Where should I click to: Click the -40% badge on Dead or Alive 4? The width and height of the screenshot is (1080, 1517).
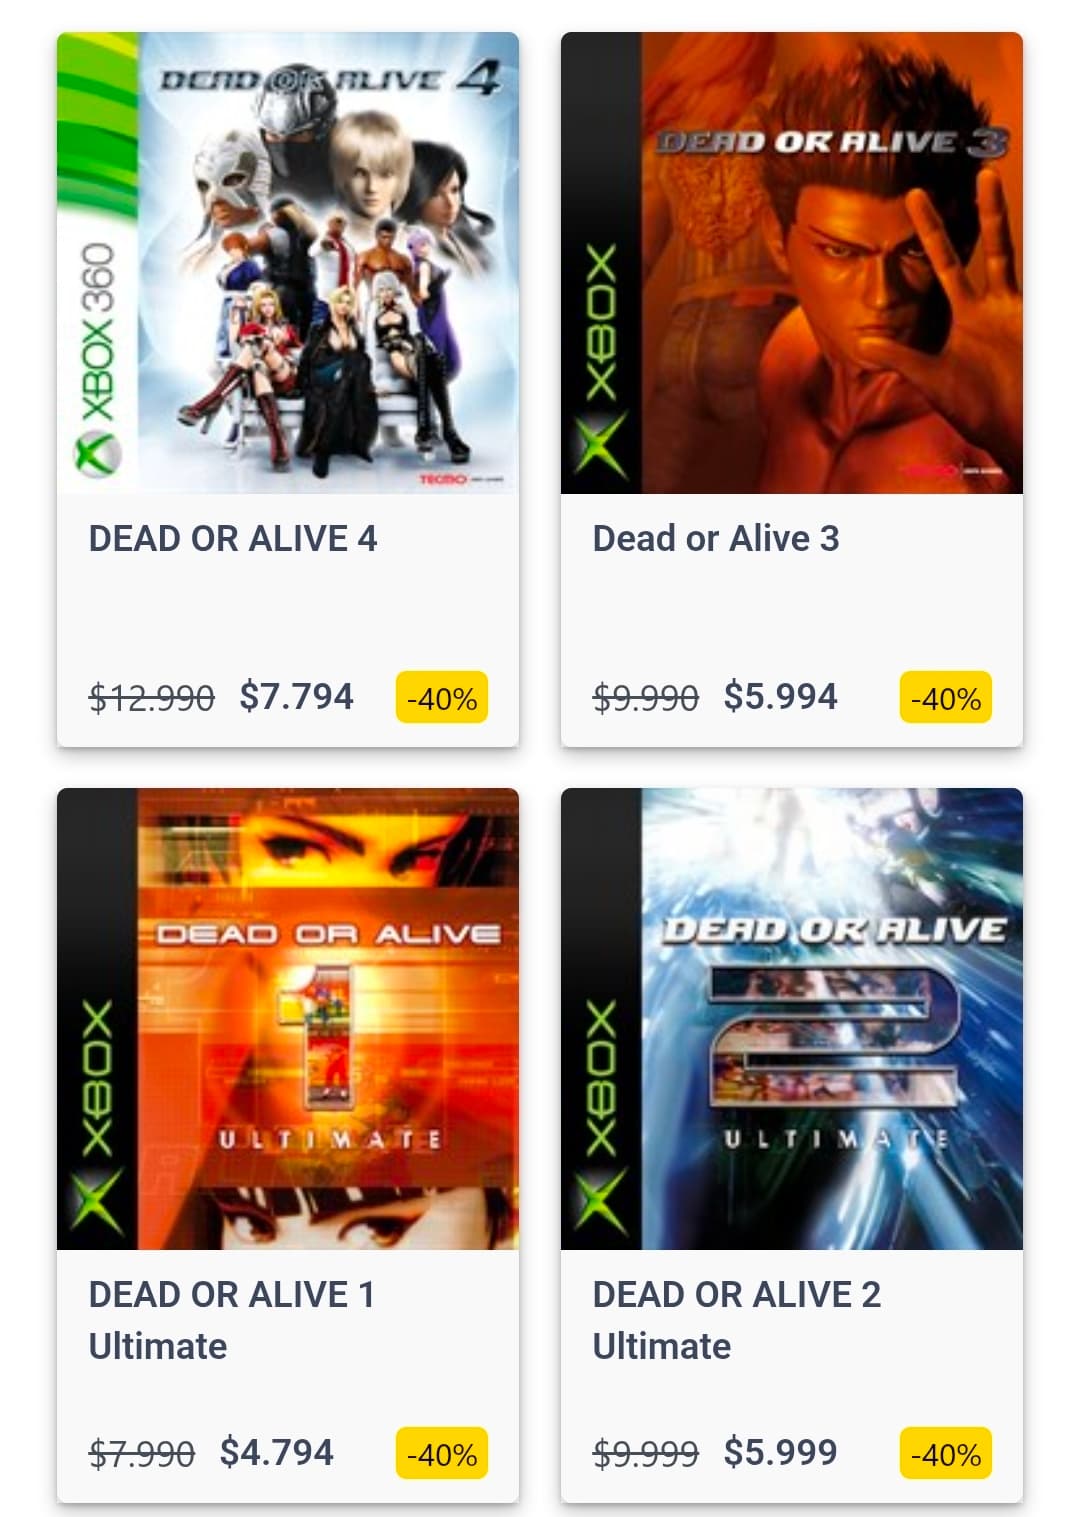442,698
